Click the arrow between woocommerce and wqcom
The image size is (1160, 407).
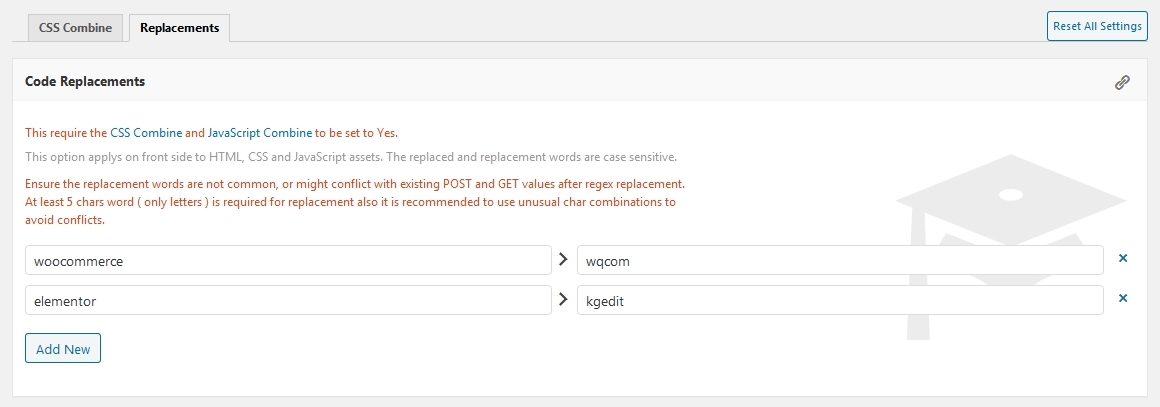(564, 259)
